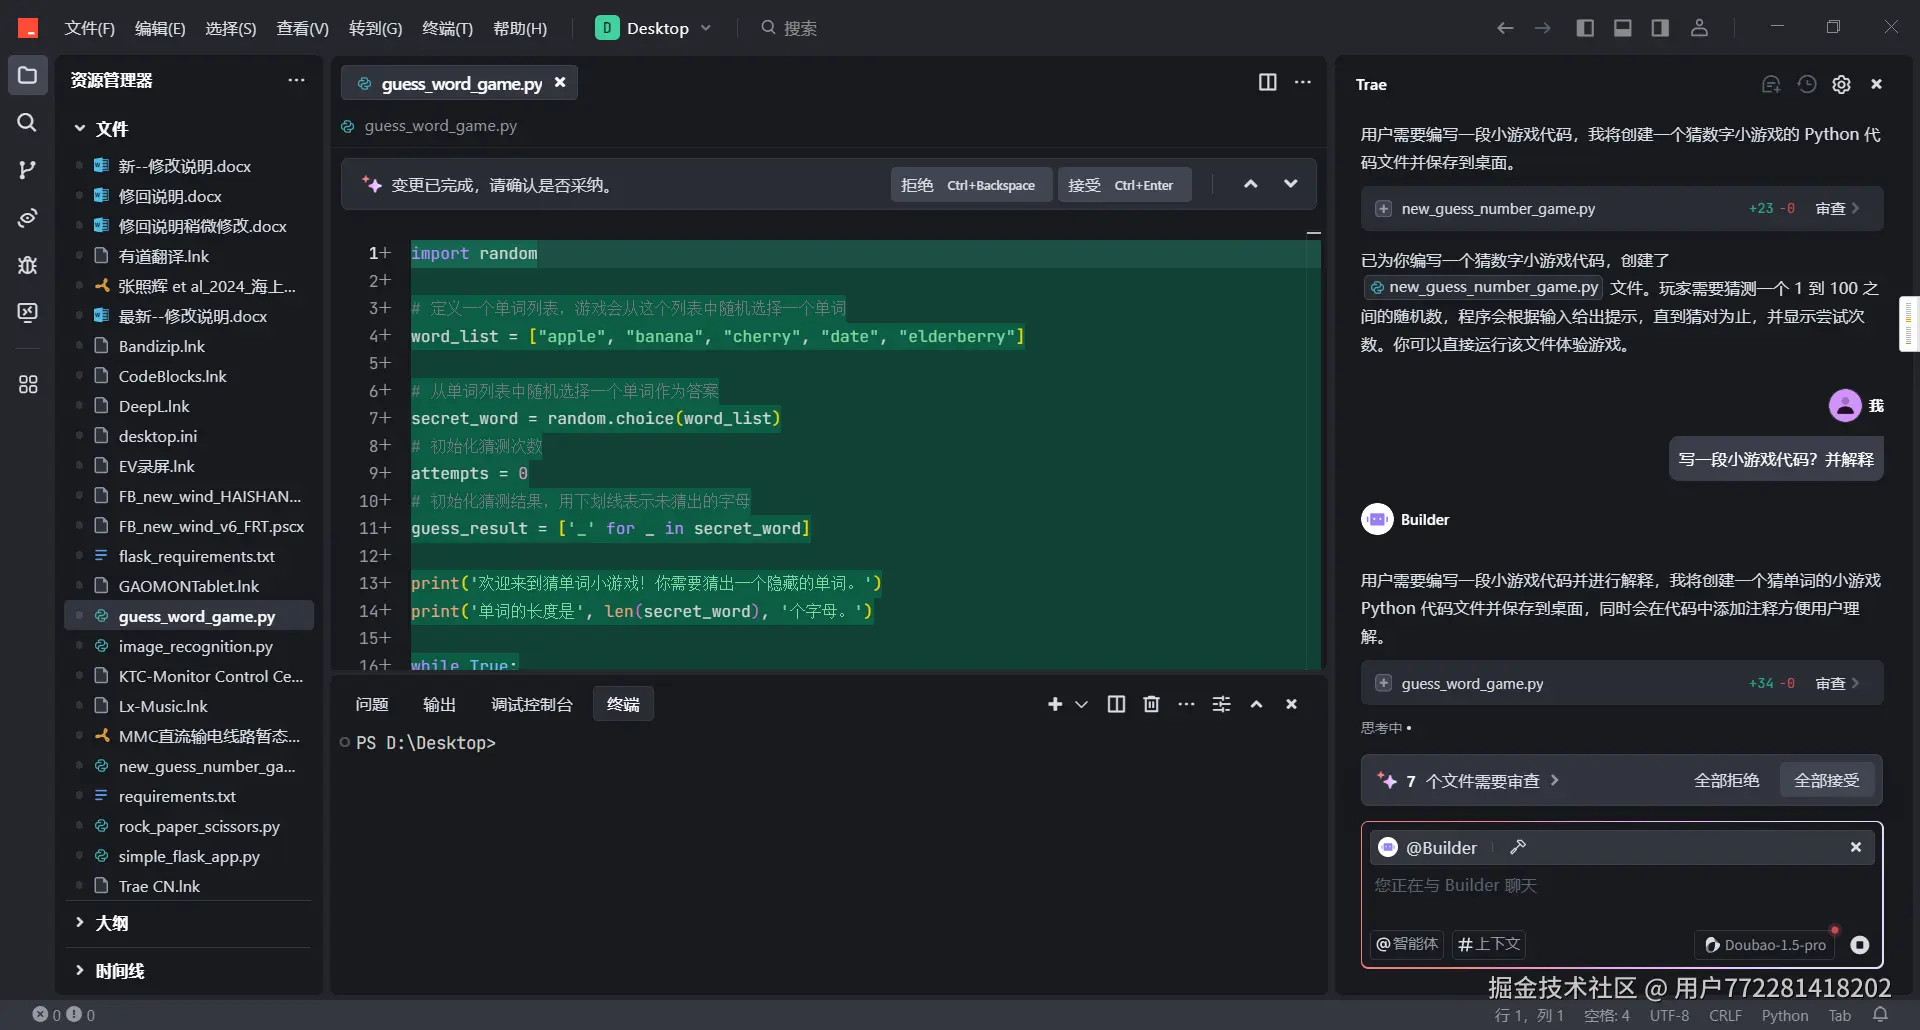Navigate back with the left arrow
Viewport: 1920px width, 1030px height.
click(x=1505, y=28)
